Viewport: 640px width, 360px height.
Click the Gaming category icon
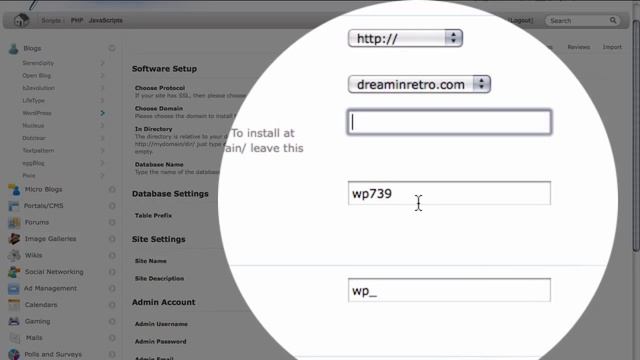point(14,321)
